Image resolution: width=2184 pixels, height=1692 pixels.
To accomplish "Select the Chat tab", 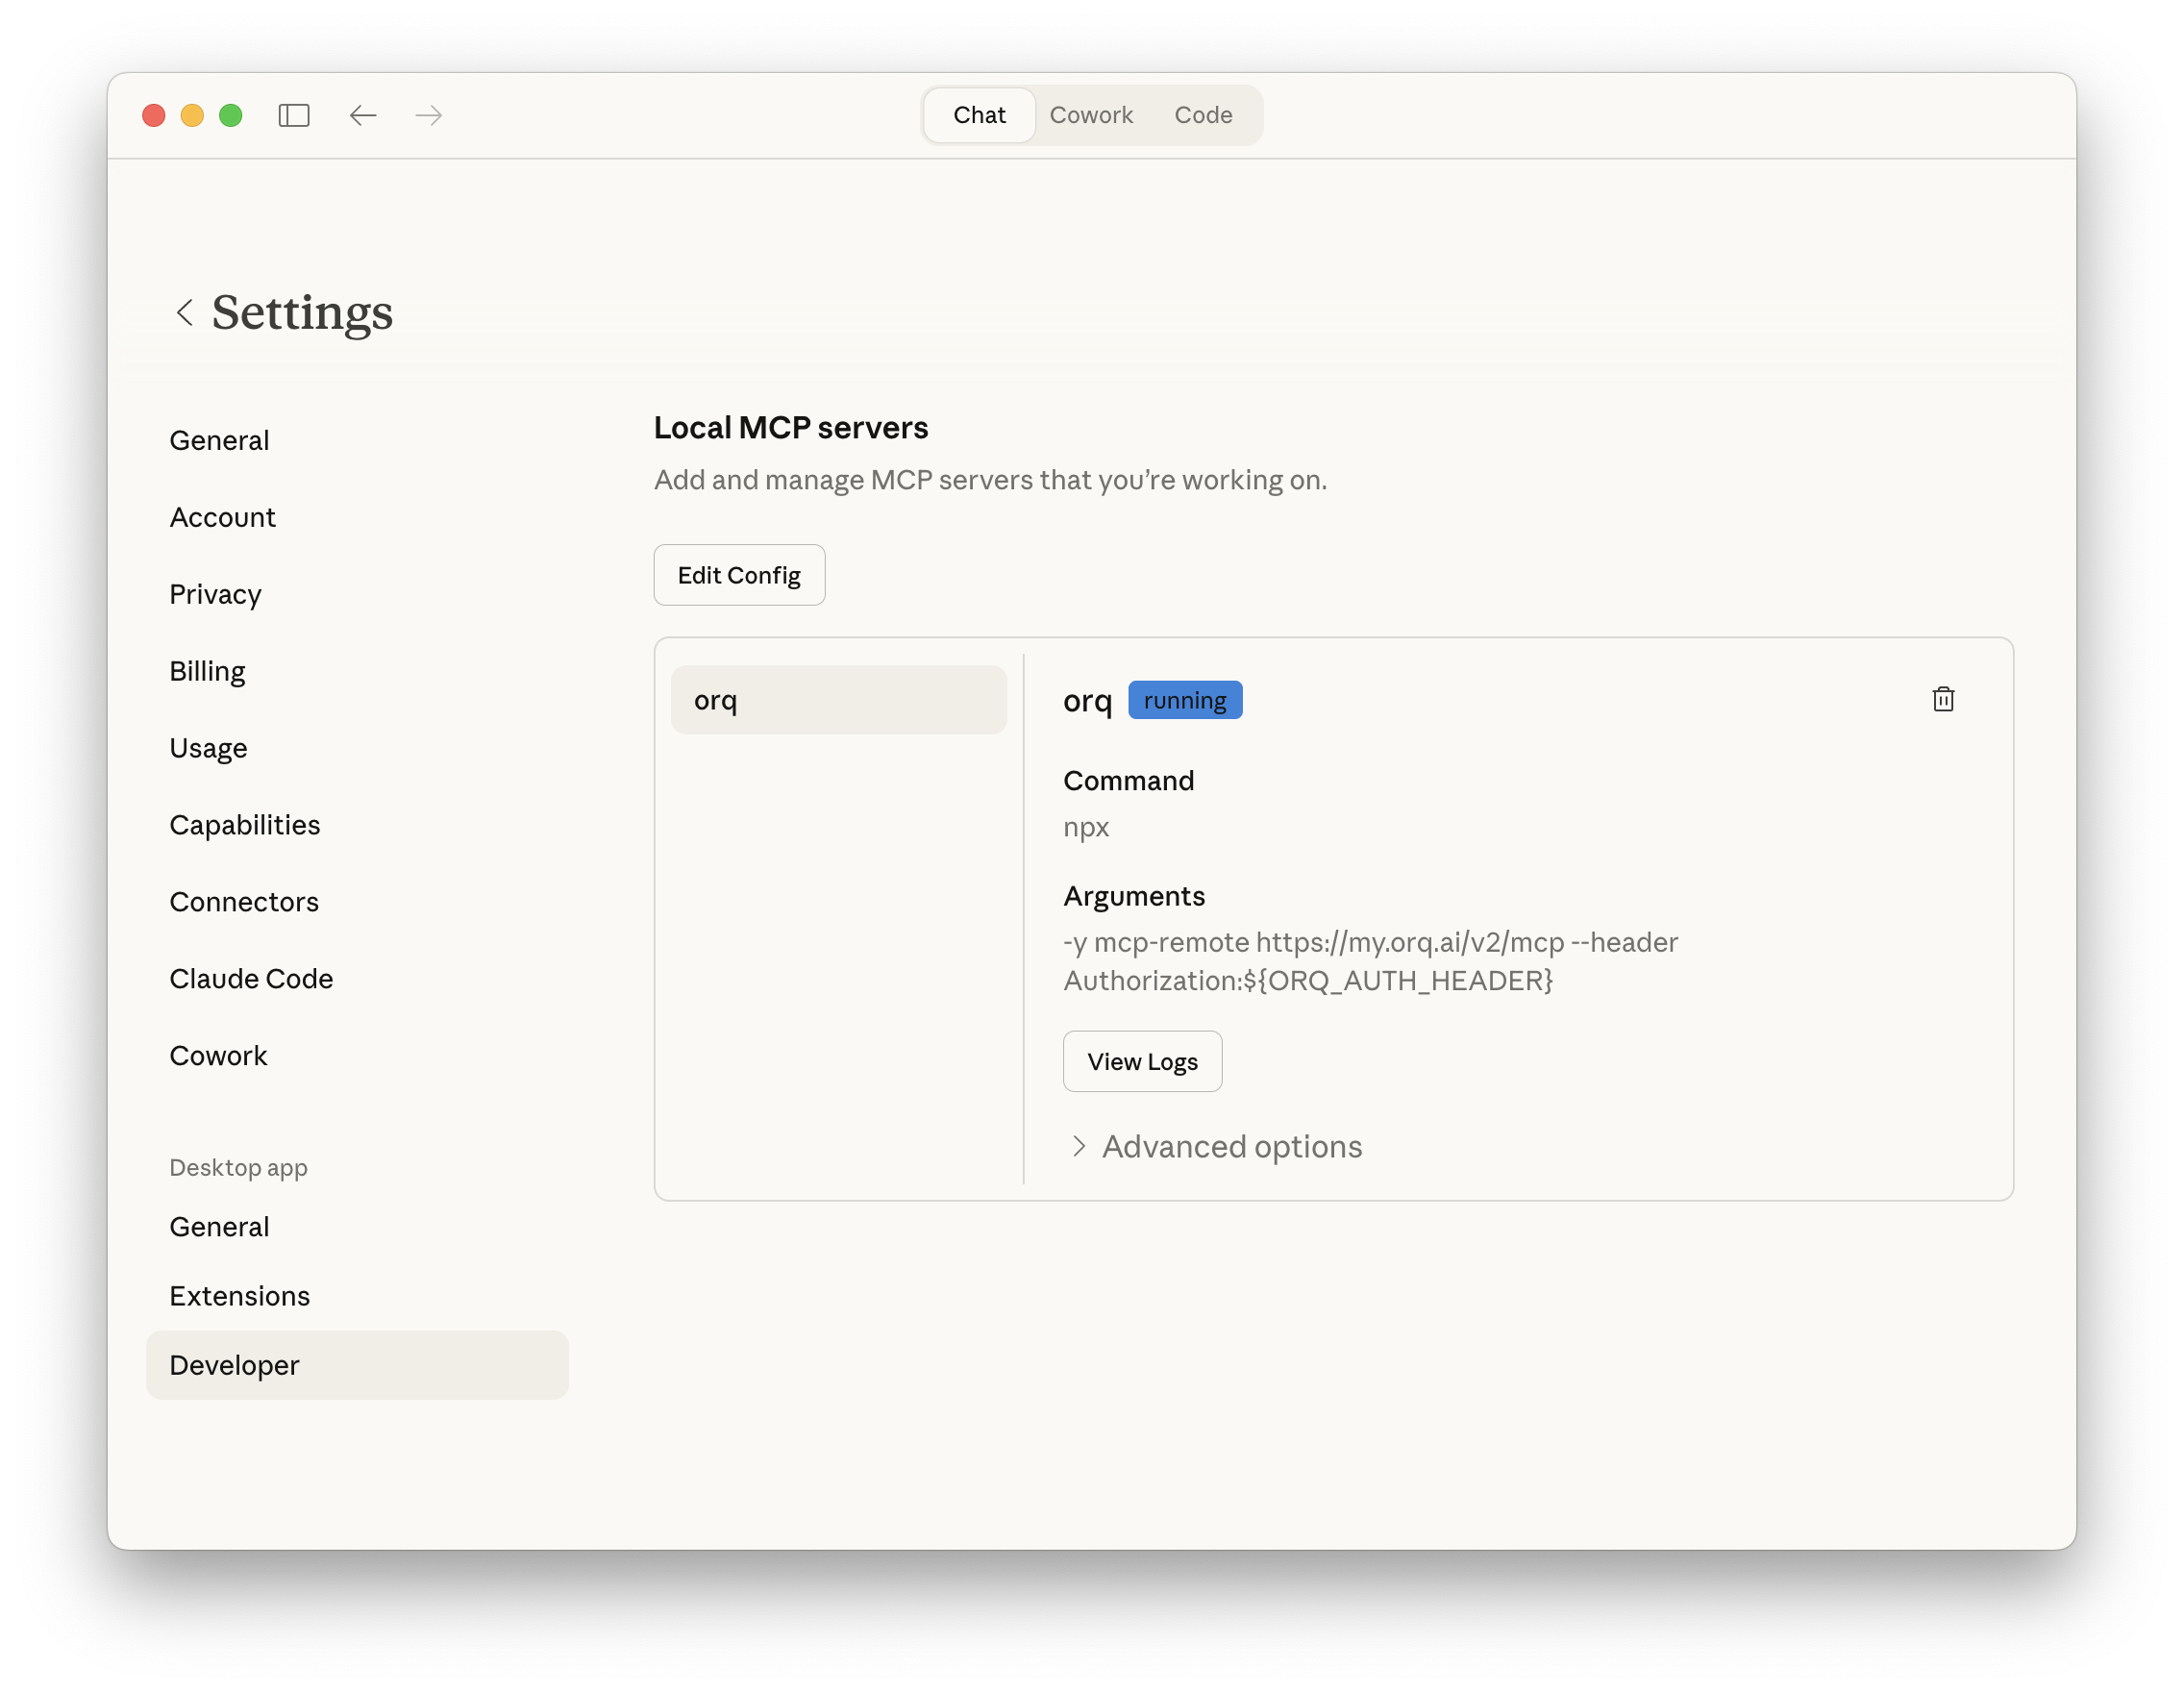I will point(979,115).
